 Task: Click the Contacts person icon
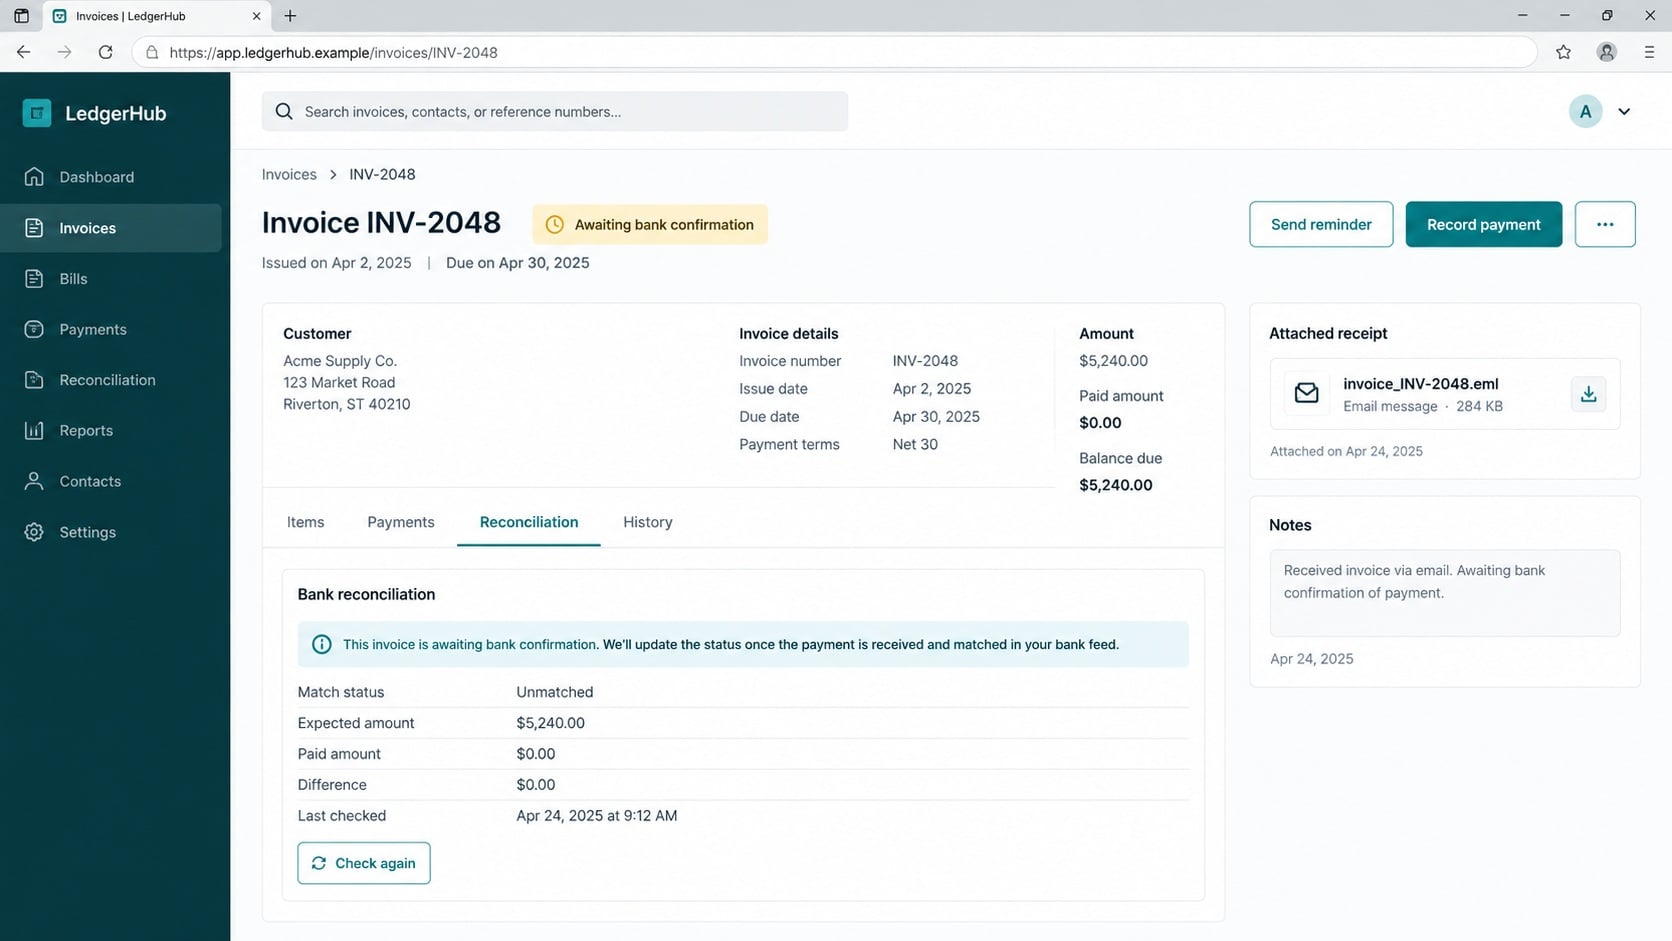34,481
